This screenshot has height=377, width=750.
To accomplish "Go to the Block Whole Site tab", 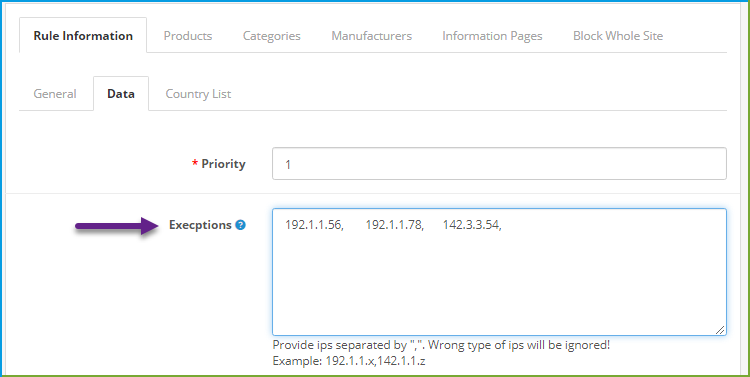I will tap(618, 36).
